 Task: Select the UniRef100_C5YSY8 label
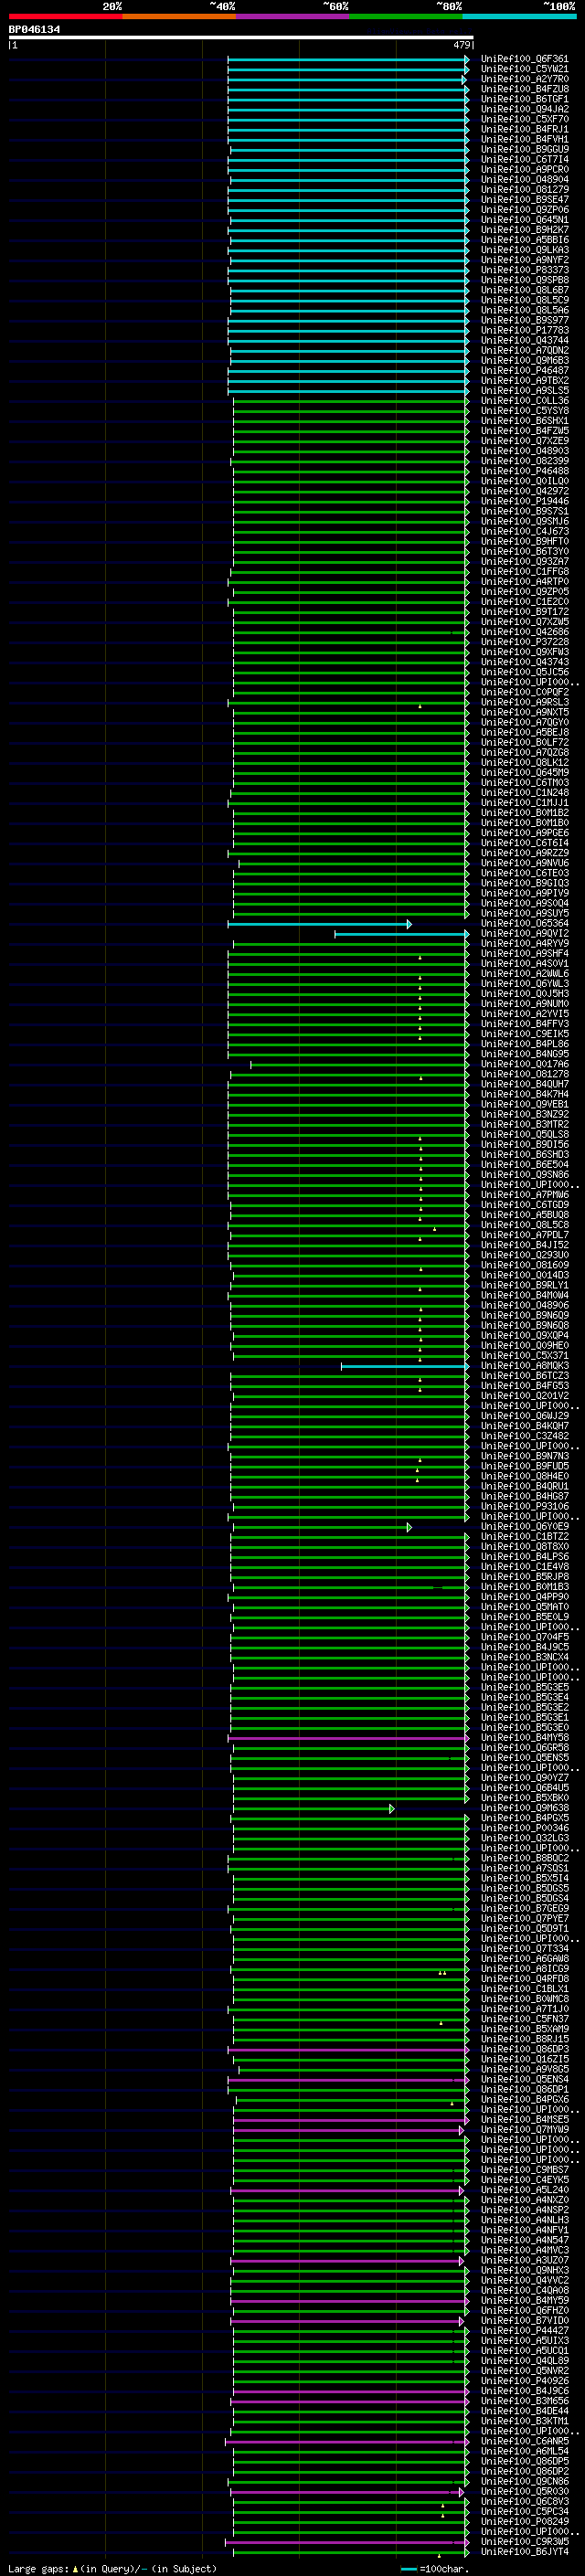525,411
